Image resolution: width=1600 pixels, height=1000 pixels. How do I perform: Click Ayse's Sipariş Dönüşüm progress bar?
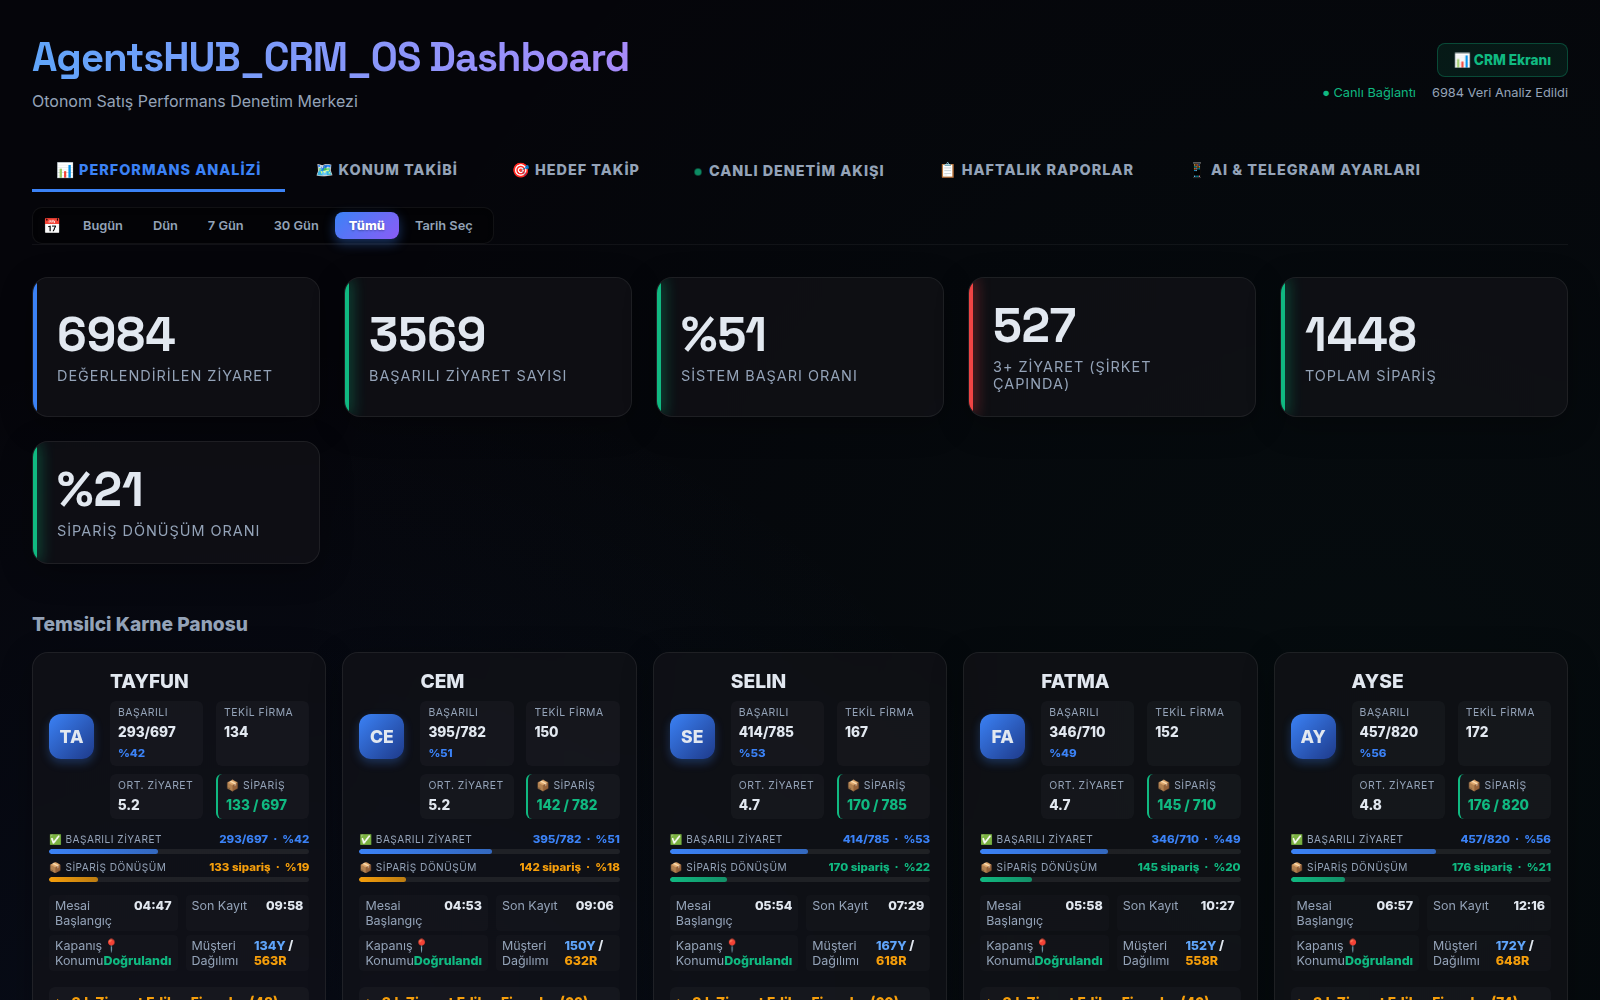1420,880
